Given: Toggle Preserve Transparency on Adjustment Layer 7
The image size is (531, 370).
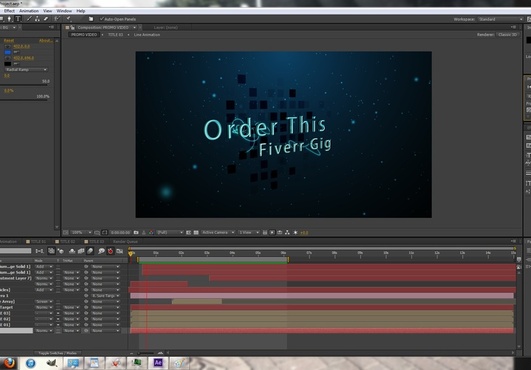Looking at the screenshot, I should (x=58, y=278).
